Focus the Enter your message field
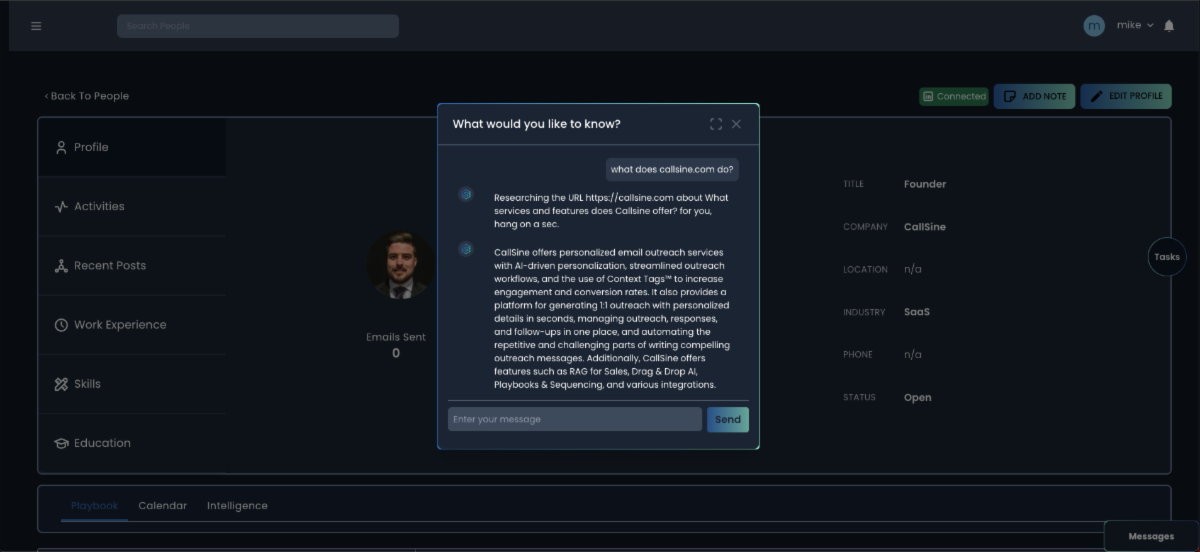The image size is (1200, 552). click(x=574, y=419)
